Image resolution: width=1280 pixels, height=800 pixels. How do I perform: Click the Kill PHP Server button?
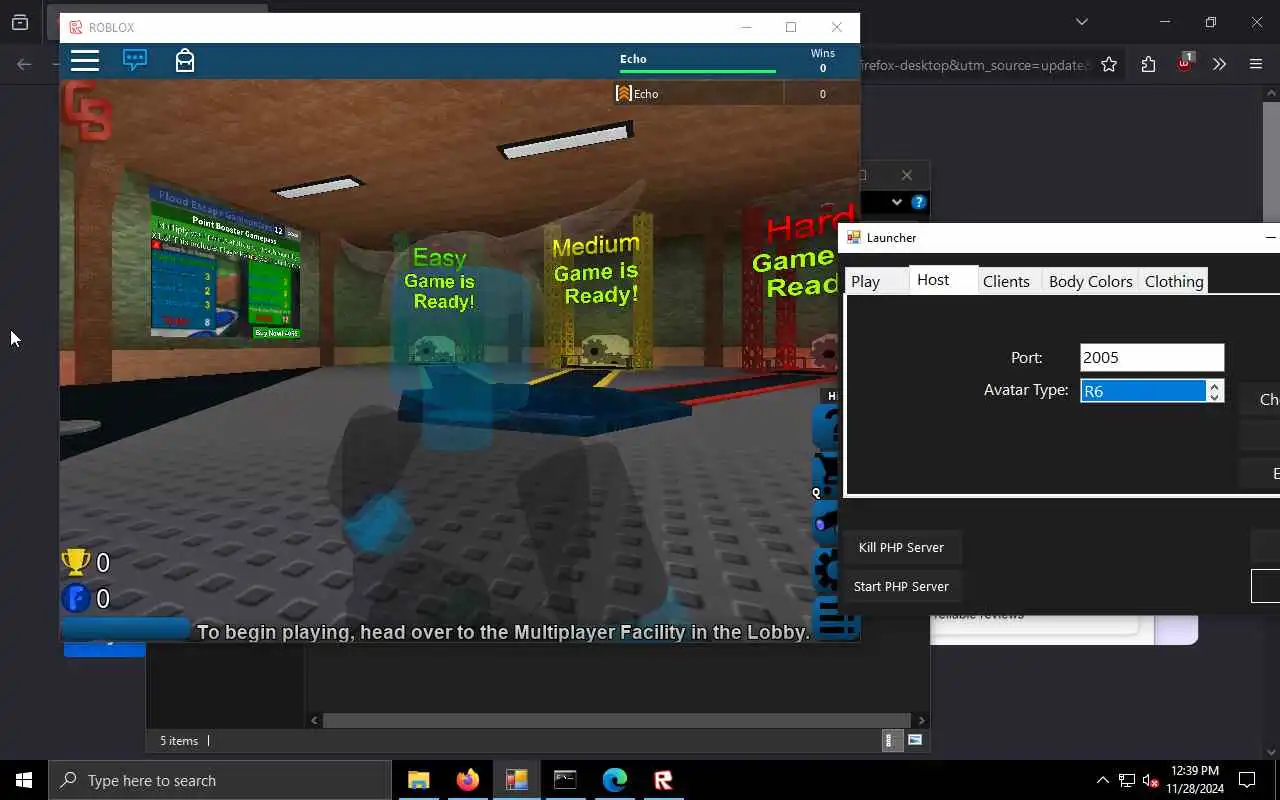click(x=901, y=547)
